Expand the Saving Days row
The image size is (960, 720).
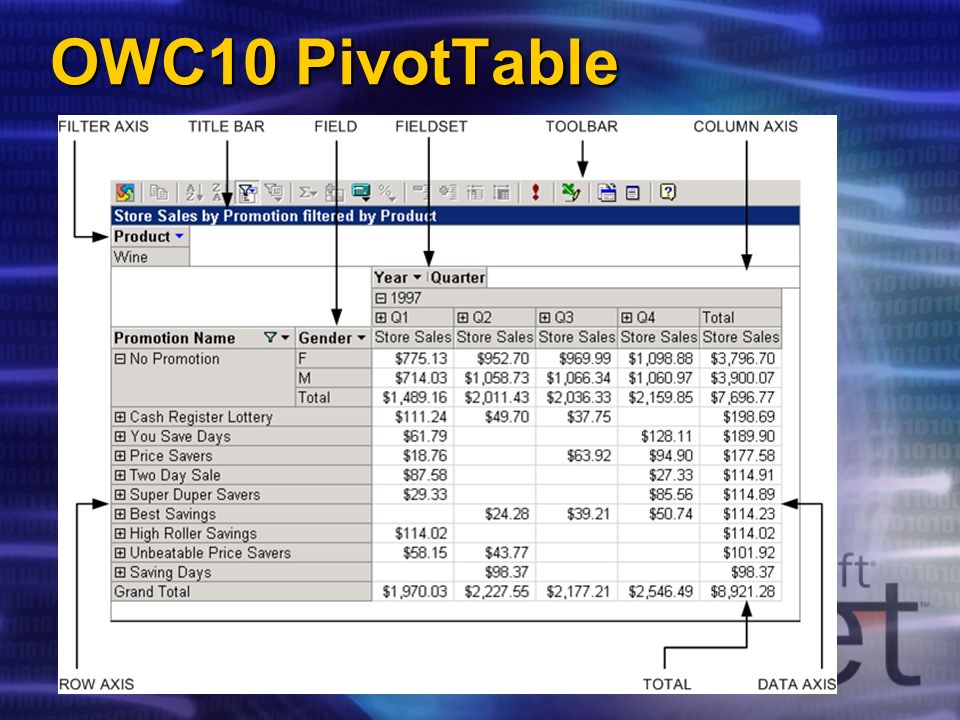pyautogui.click(x=120, y=572)
